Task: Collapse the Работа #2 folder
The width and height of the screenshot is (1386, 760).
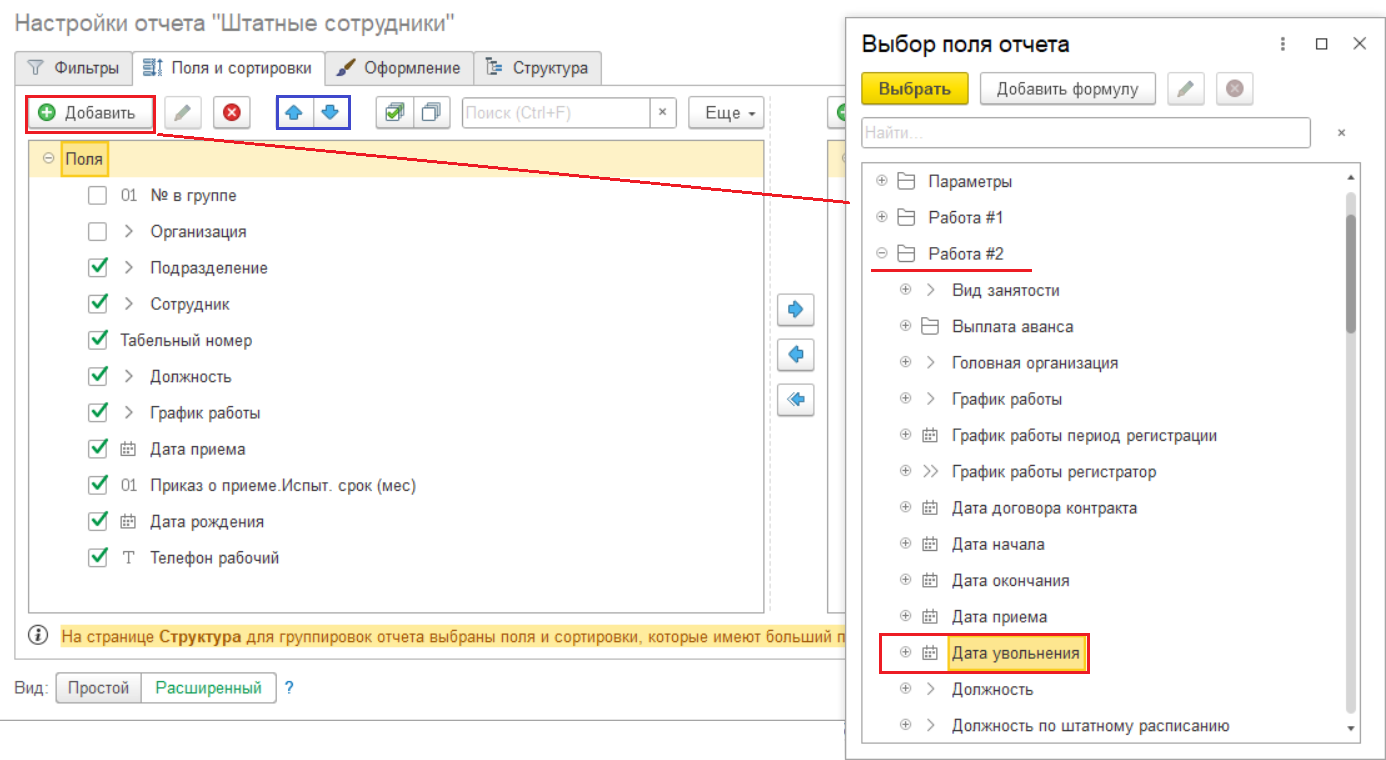Action: pyautogui.click(x=881, y=254)
